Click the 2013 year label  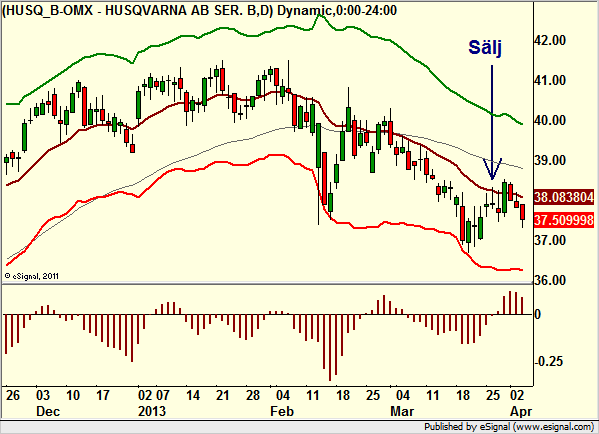152,411
